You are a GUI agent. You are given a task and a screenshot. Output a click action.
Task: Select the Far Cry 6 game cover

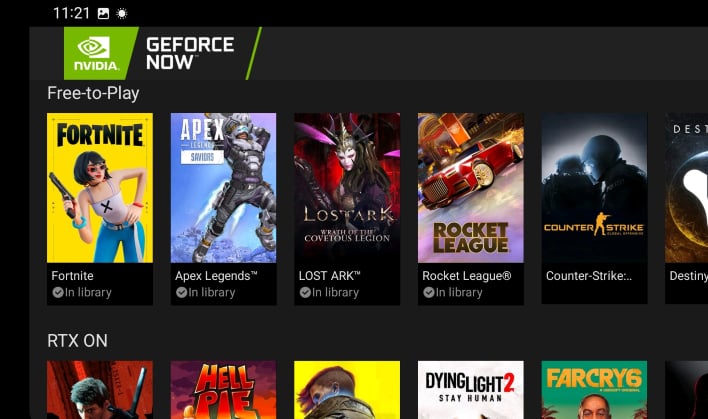(594, 390)
